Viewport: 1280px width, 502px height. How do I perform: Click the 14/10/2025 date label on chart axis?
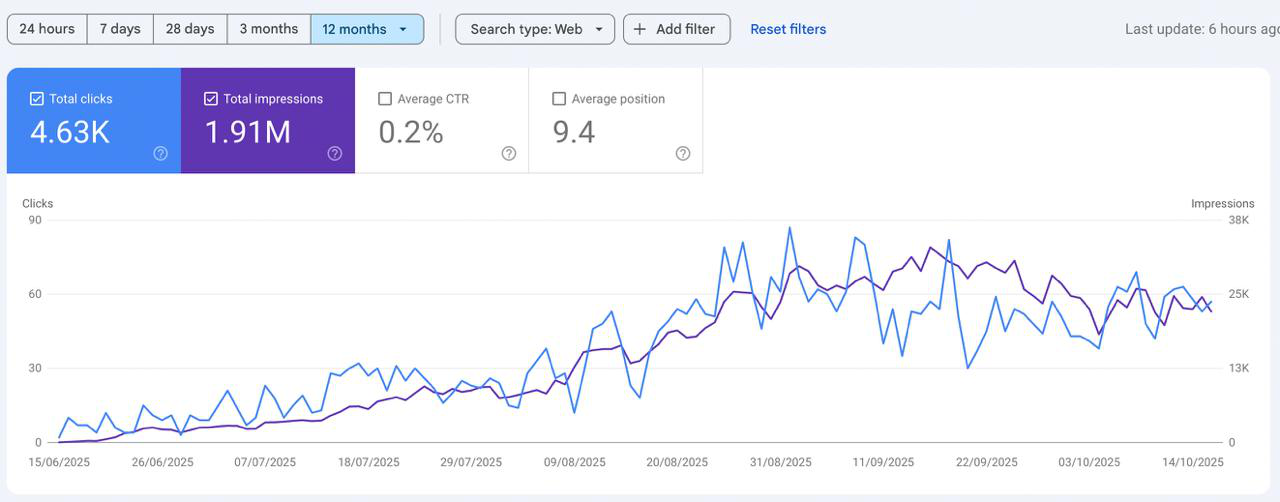click(1193, 462)
